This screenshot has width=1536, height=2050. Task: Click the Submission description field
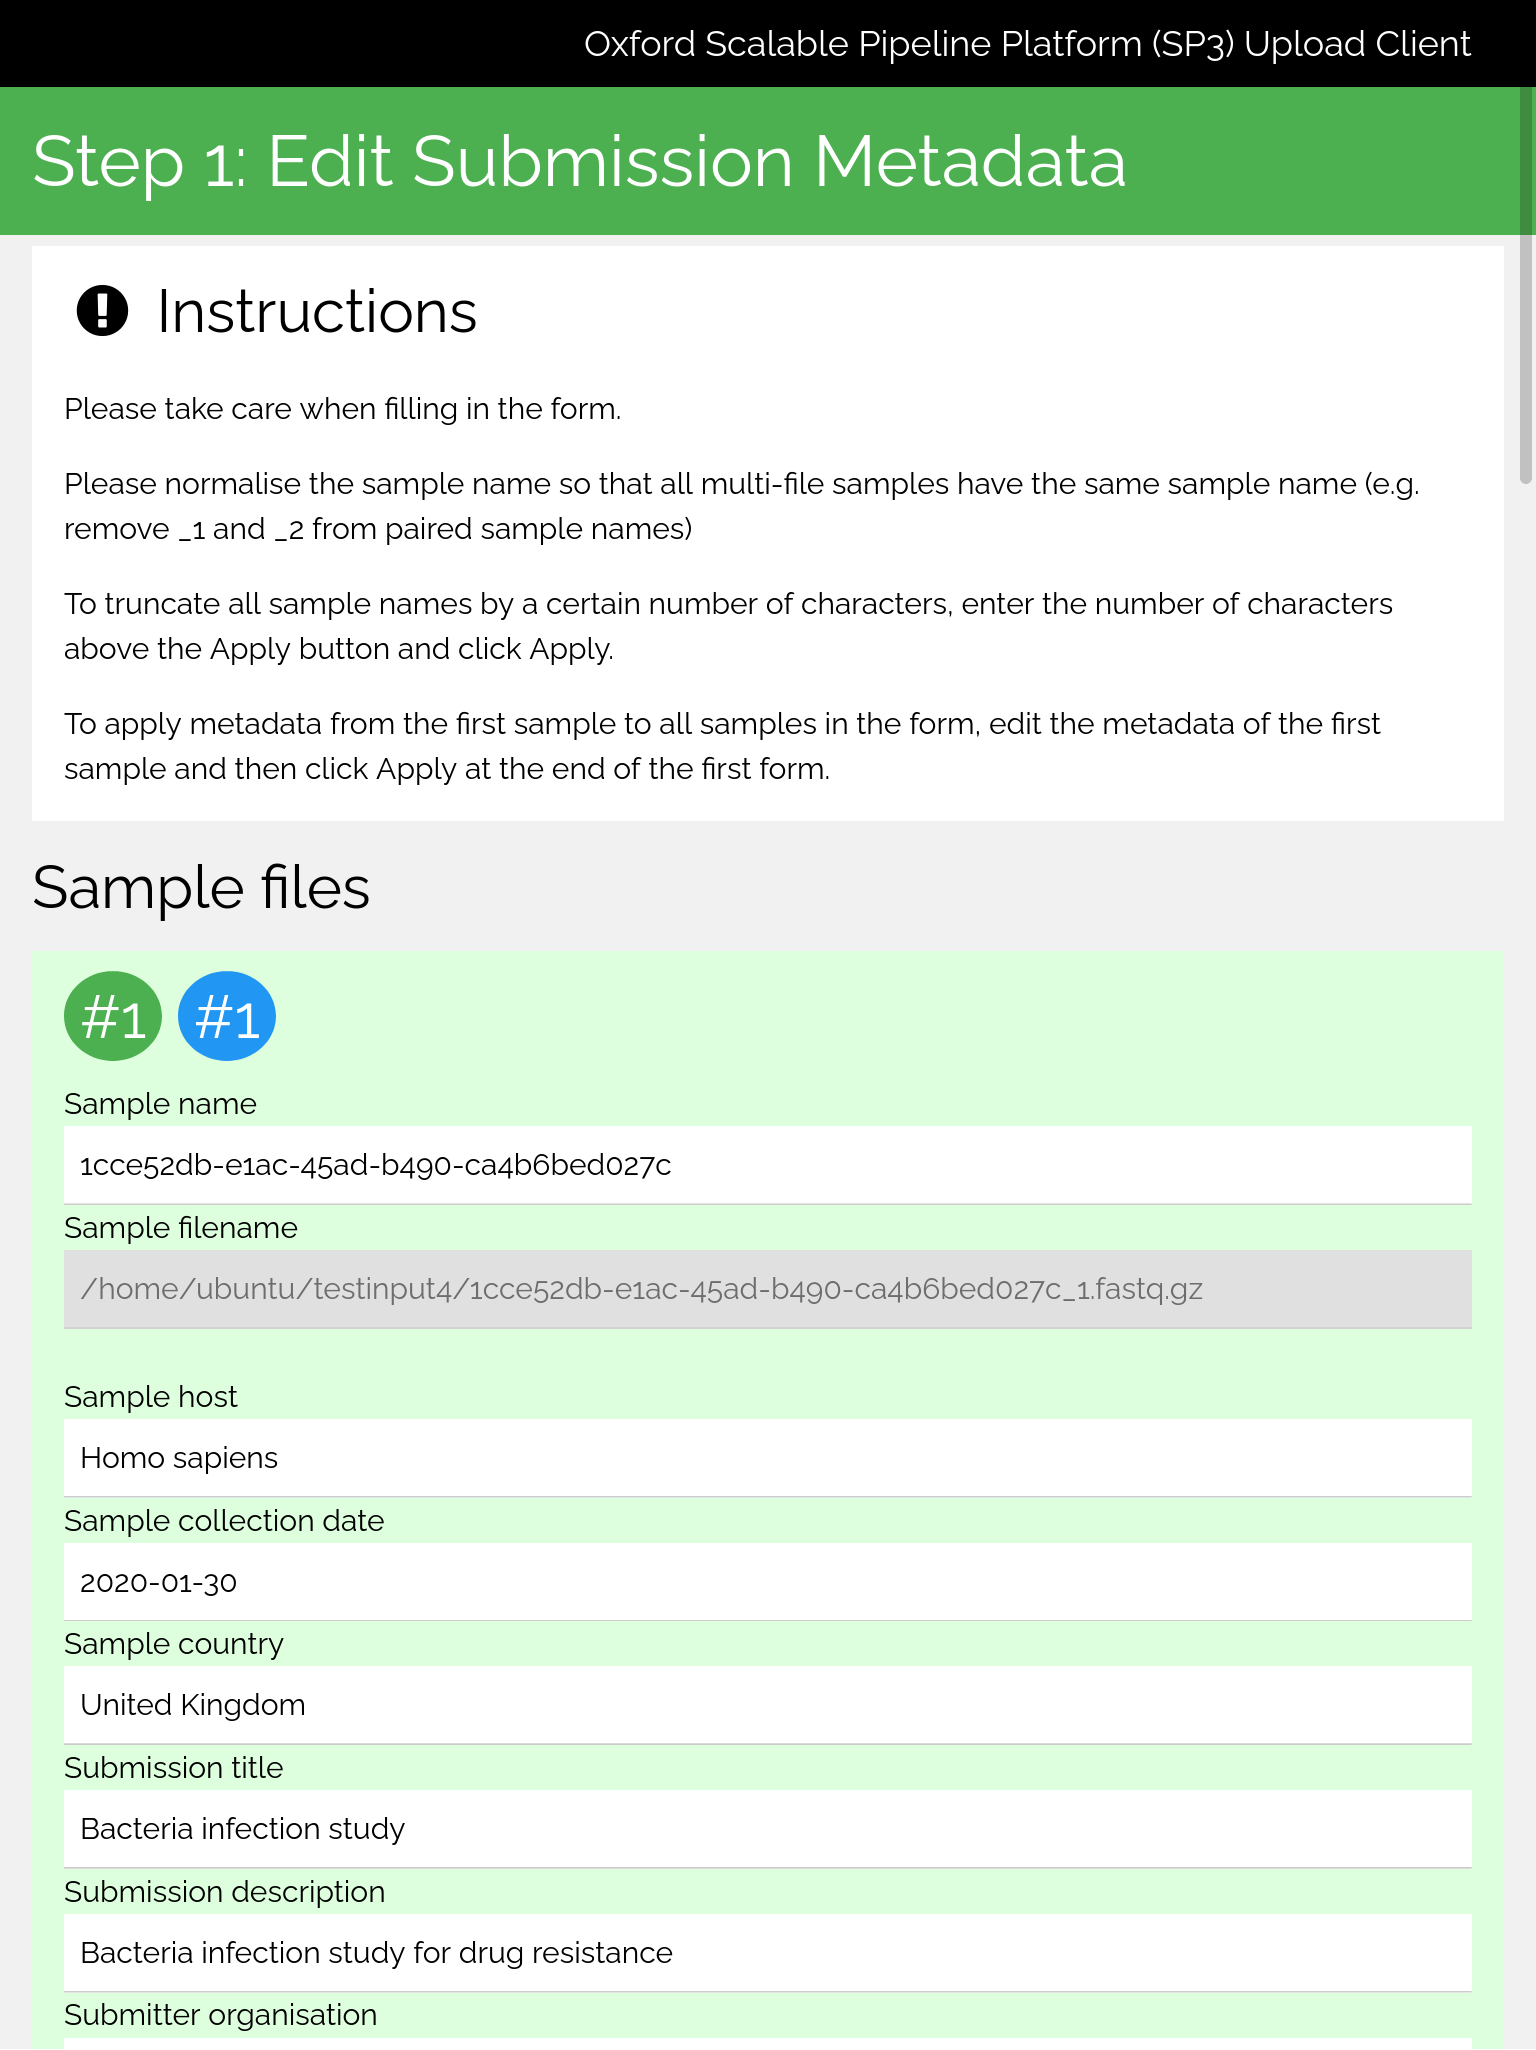click(x=768, y=1953)
